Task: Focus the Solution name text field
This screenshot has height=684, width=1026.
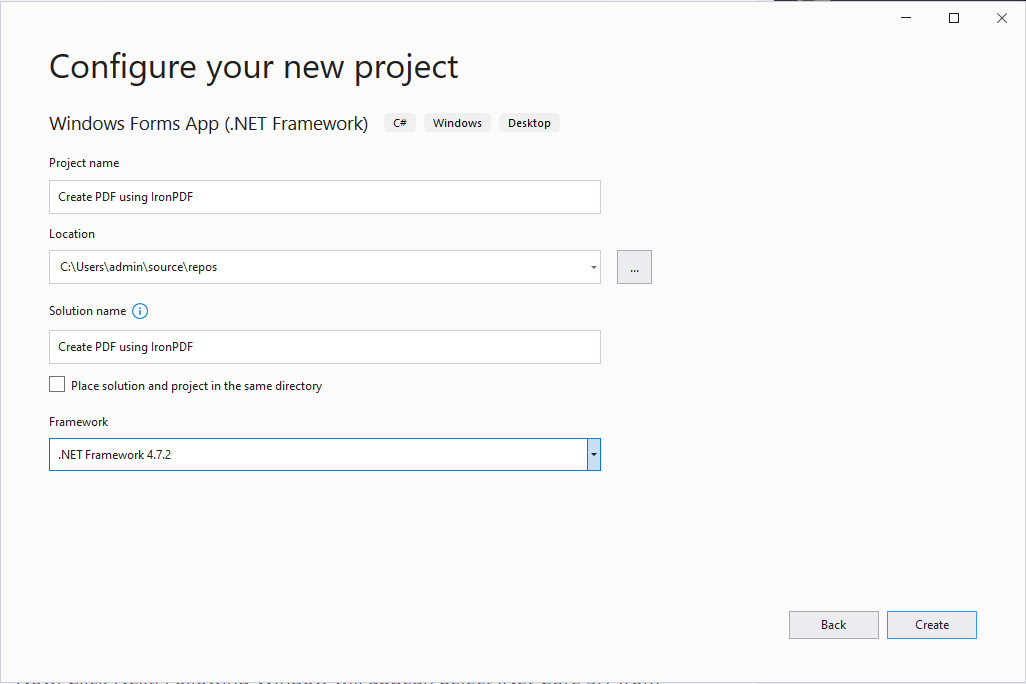Action: click(324, 347)
